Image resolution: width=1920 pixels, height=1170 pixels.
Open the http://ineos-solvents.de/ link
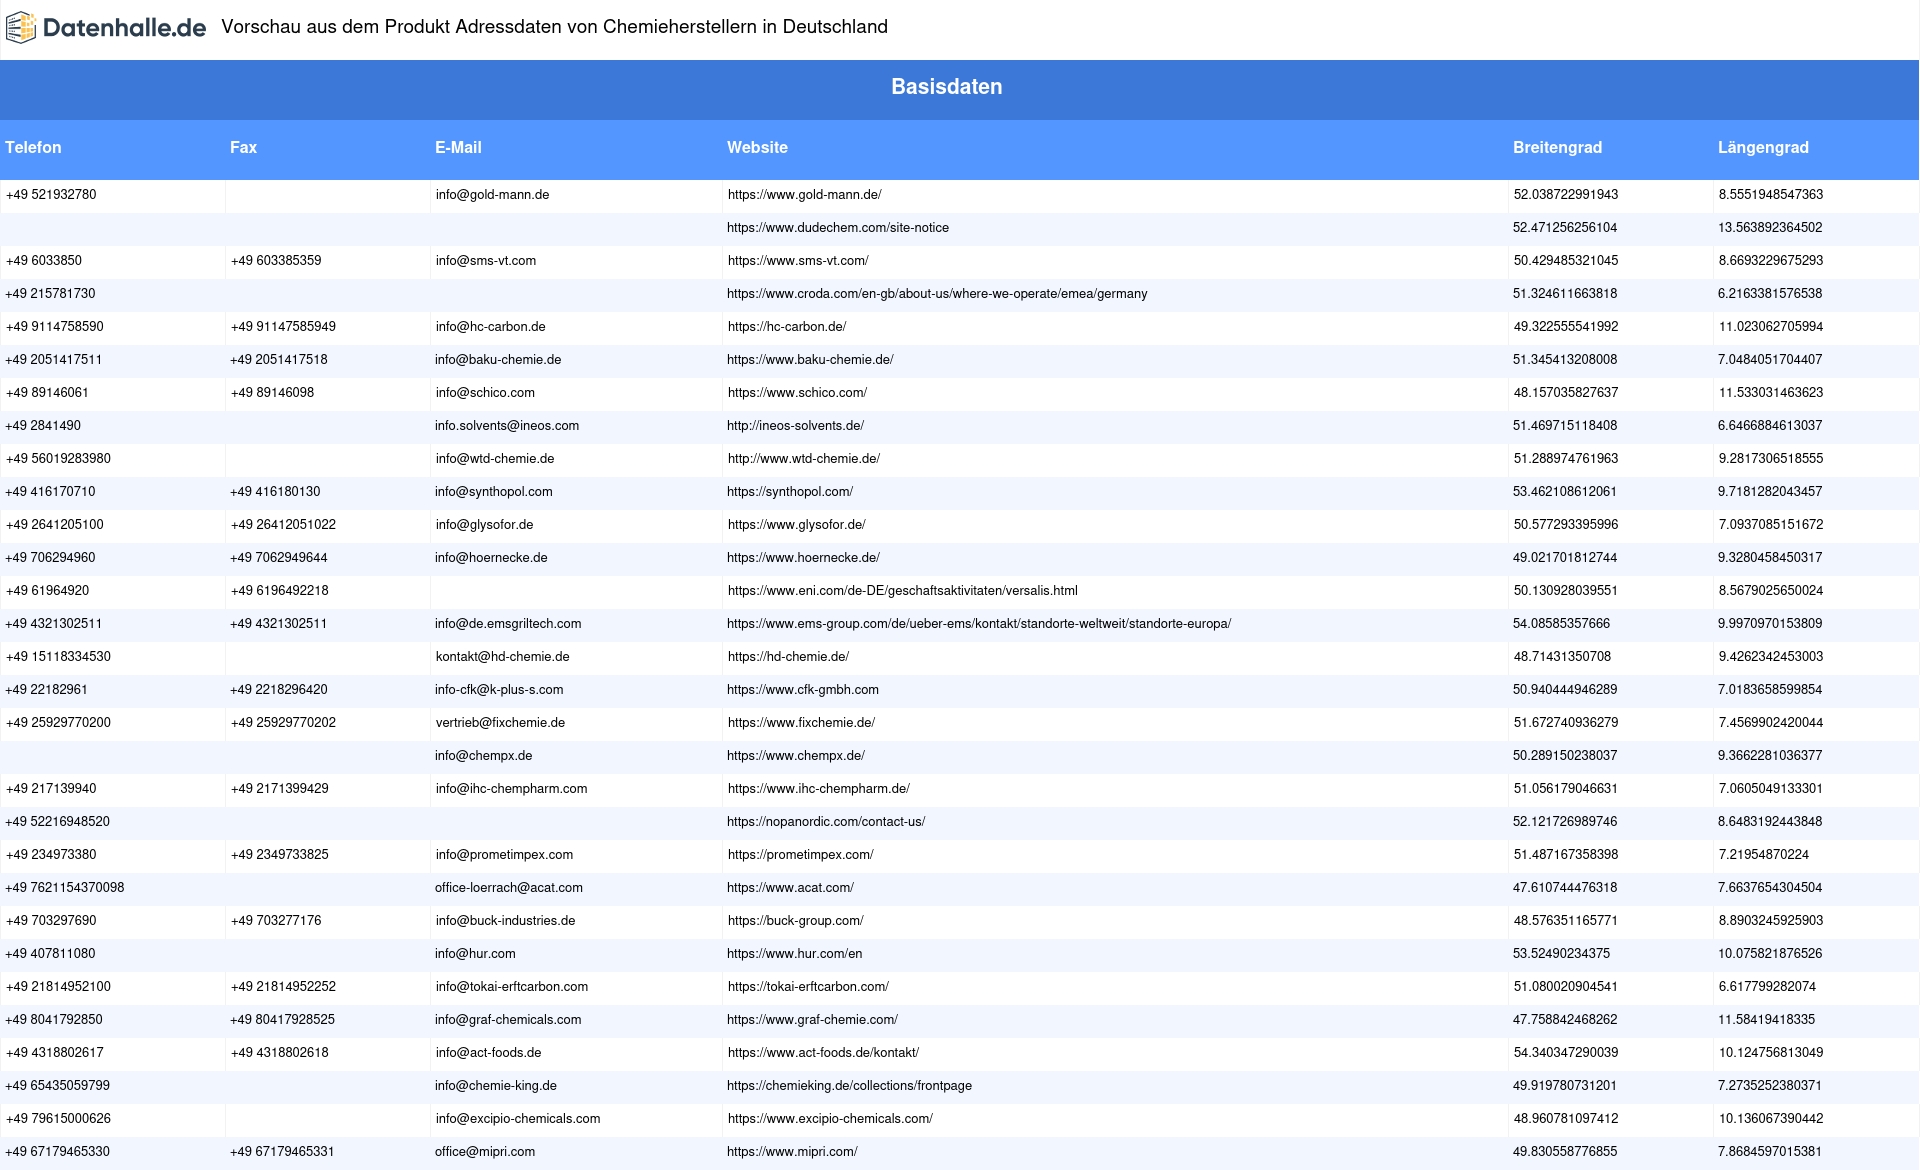[x=795, y=426]
